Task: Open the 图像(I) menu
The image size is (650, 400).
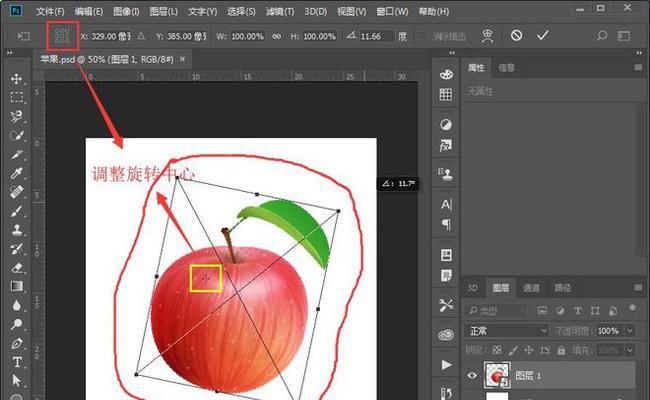Action: pos(126,12)
